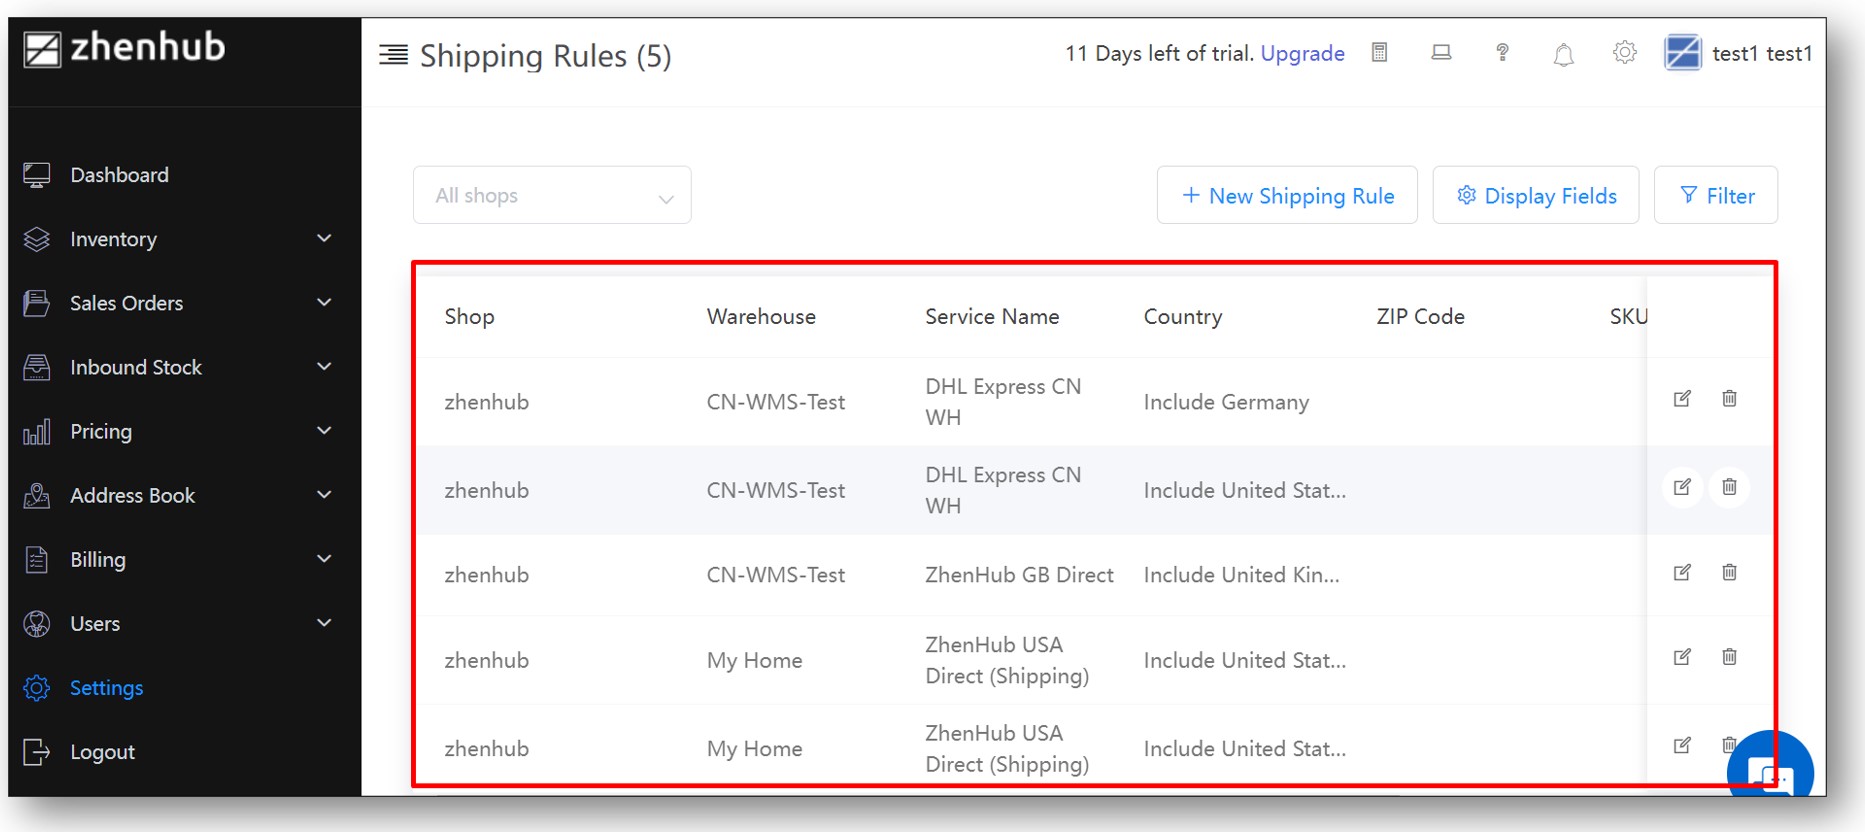Viewport: 1865px width, 832px height.
Task: Edit the ZhenHub GB Direct rule
Action: (1682, 572)
